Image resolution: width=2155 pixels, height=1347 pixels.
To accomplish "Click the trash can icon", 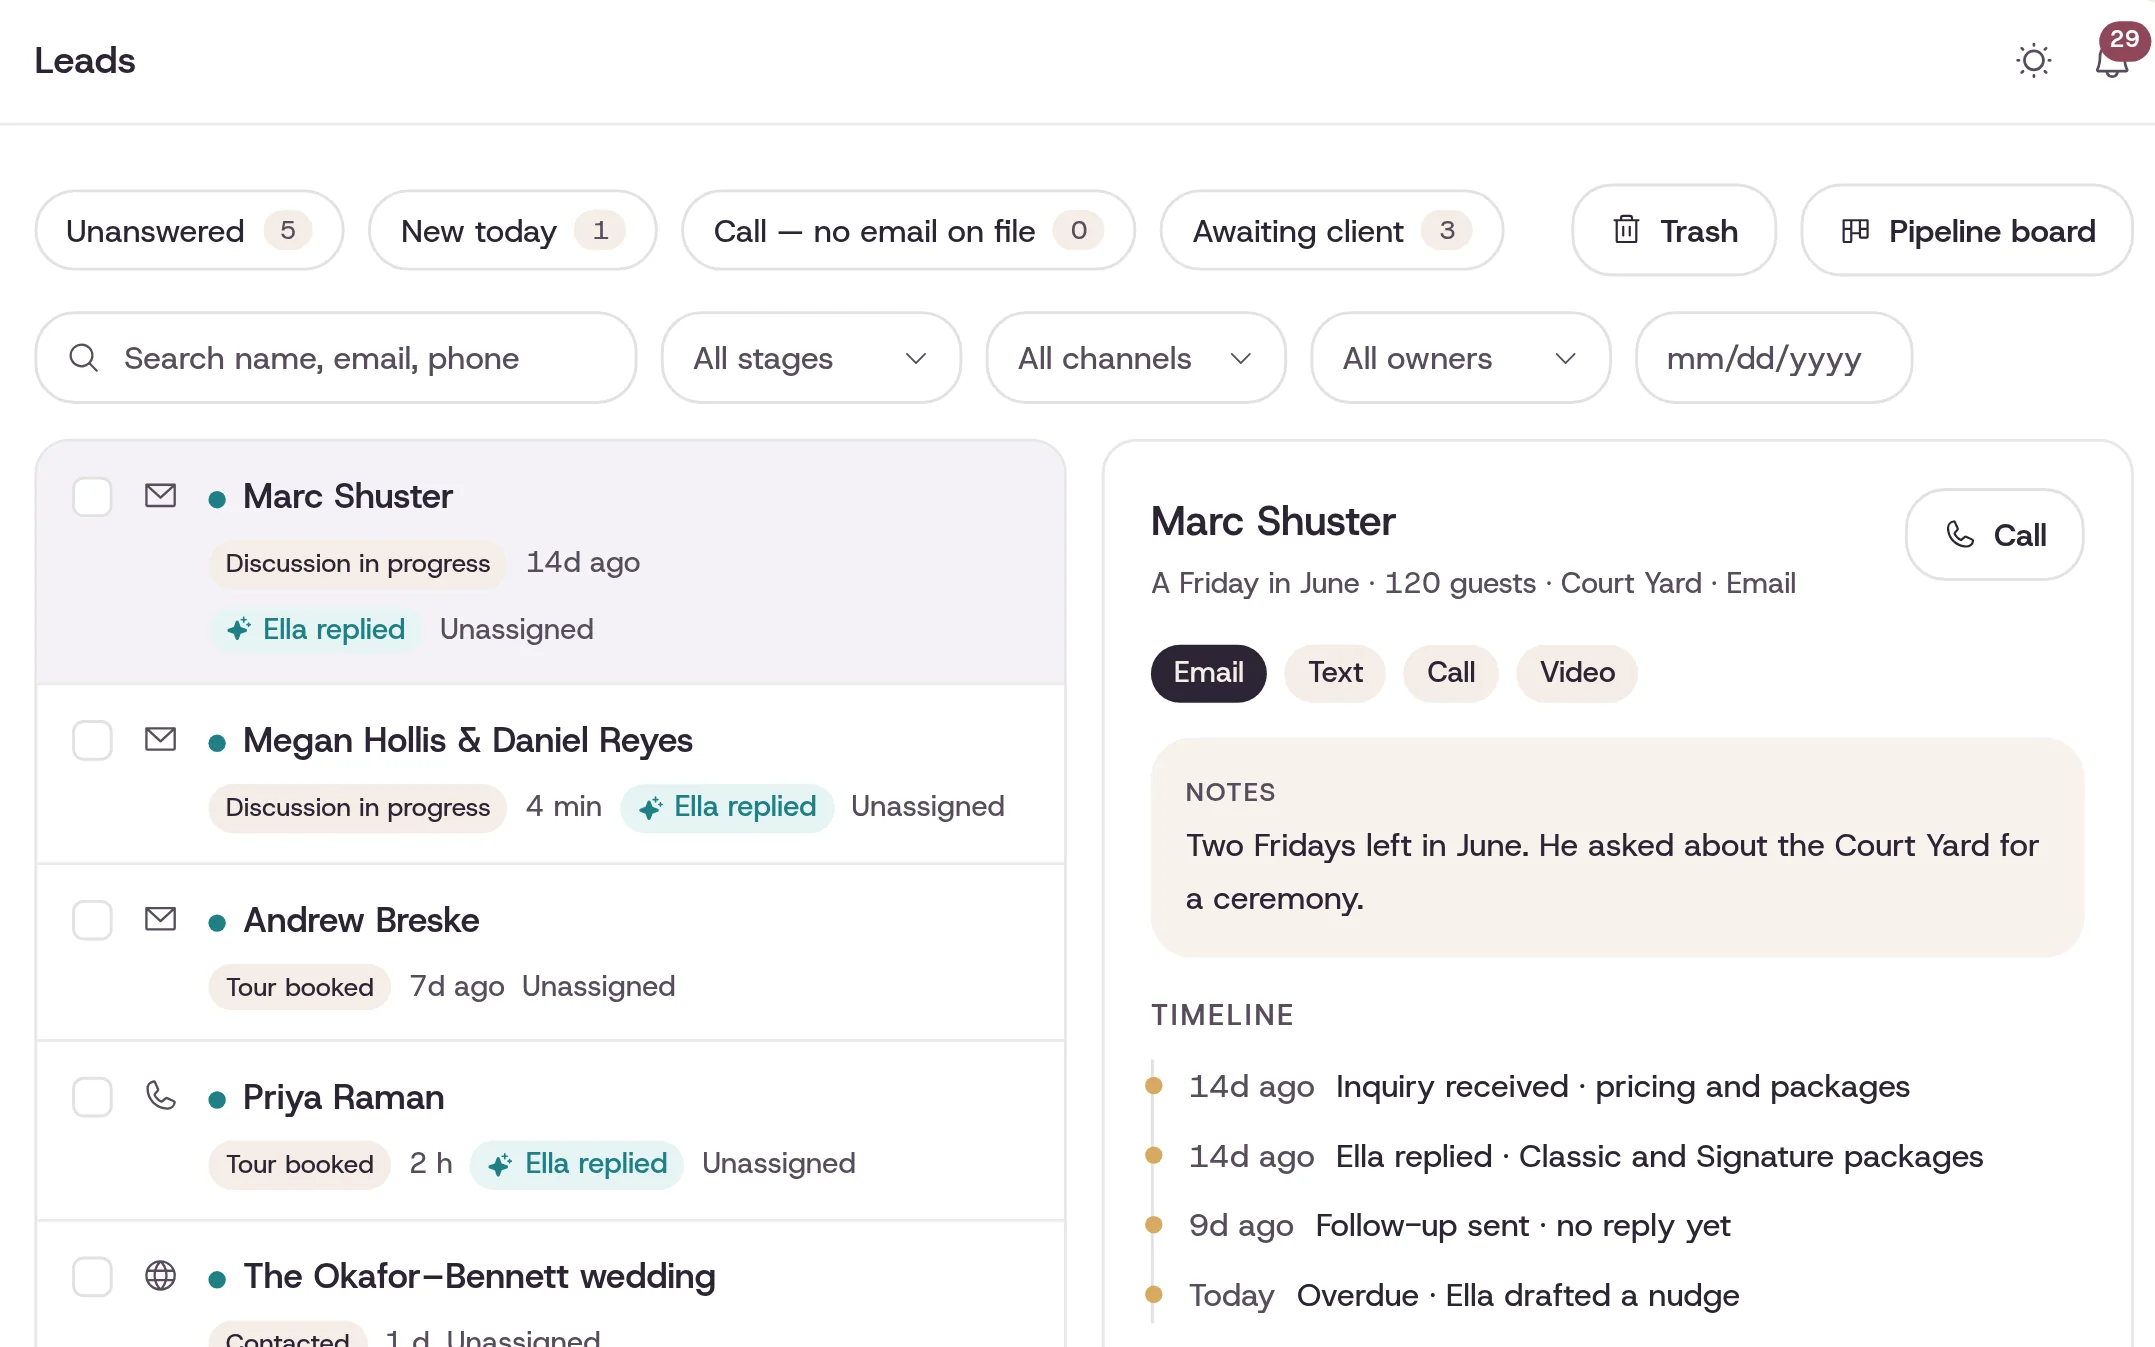I will pyautogui.click(x=1626, y=230).
